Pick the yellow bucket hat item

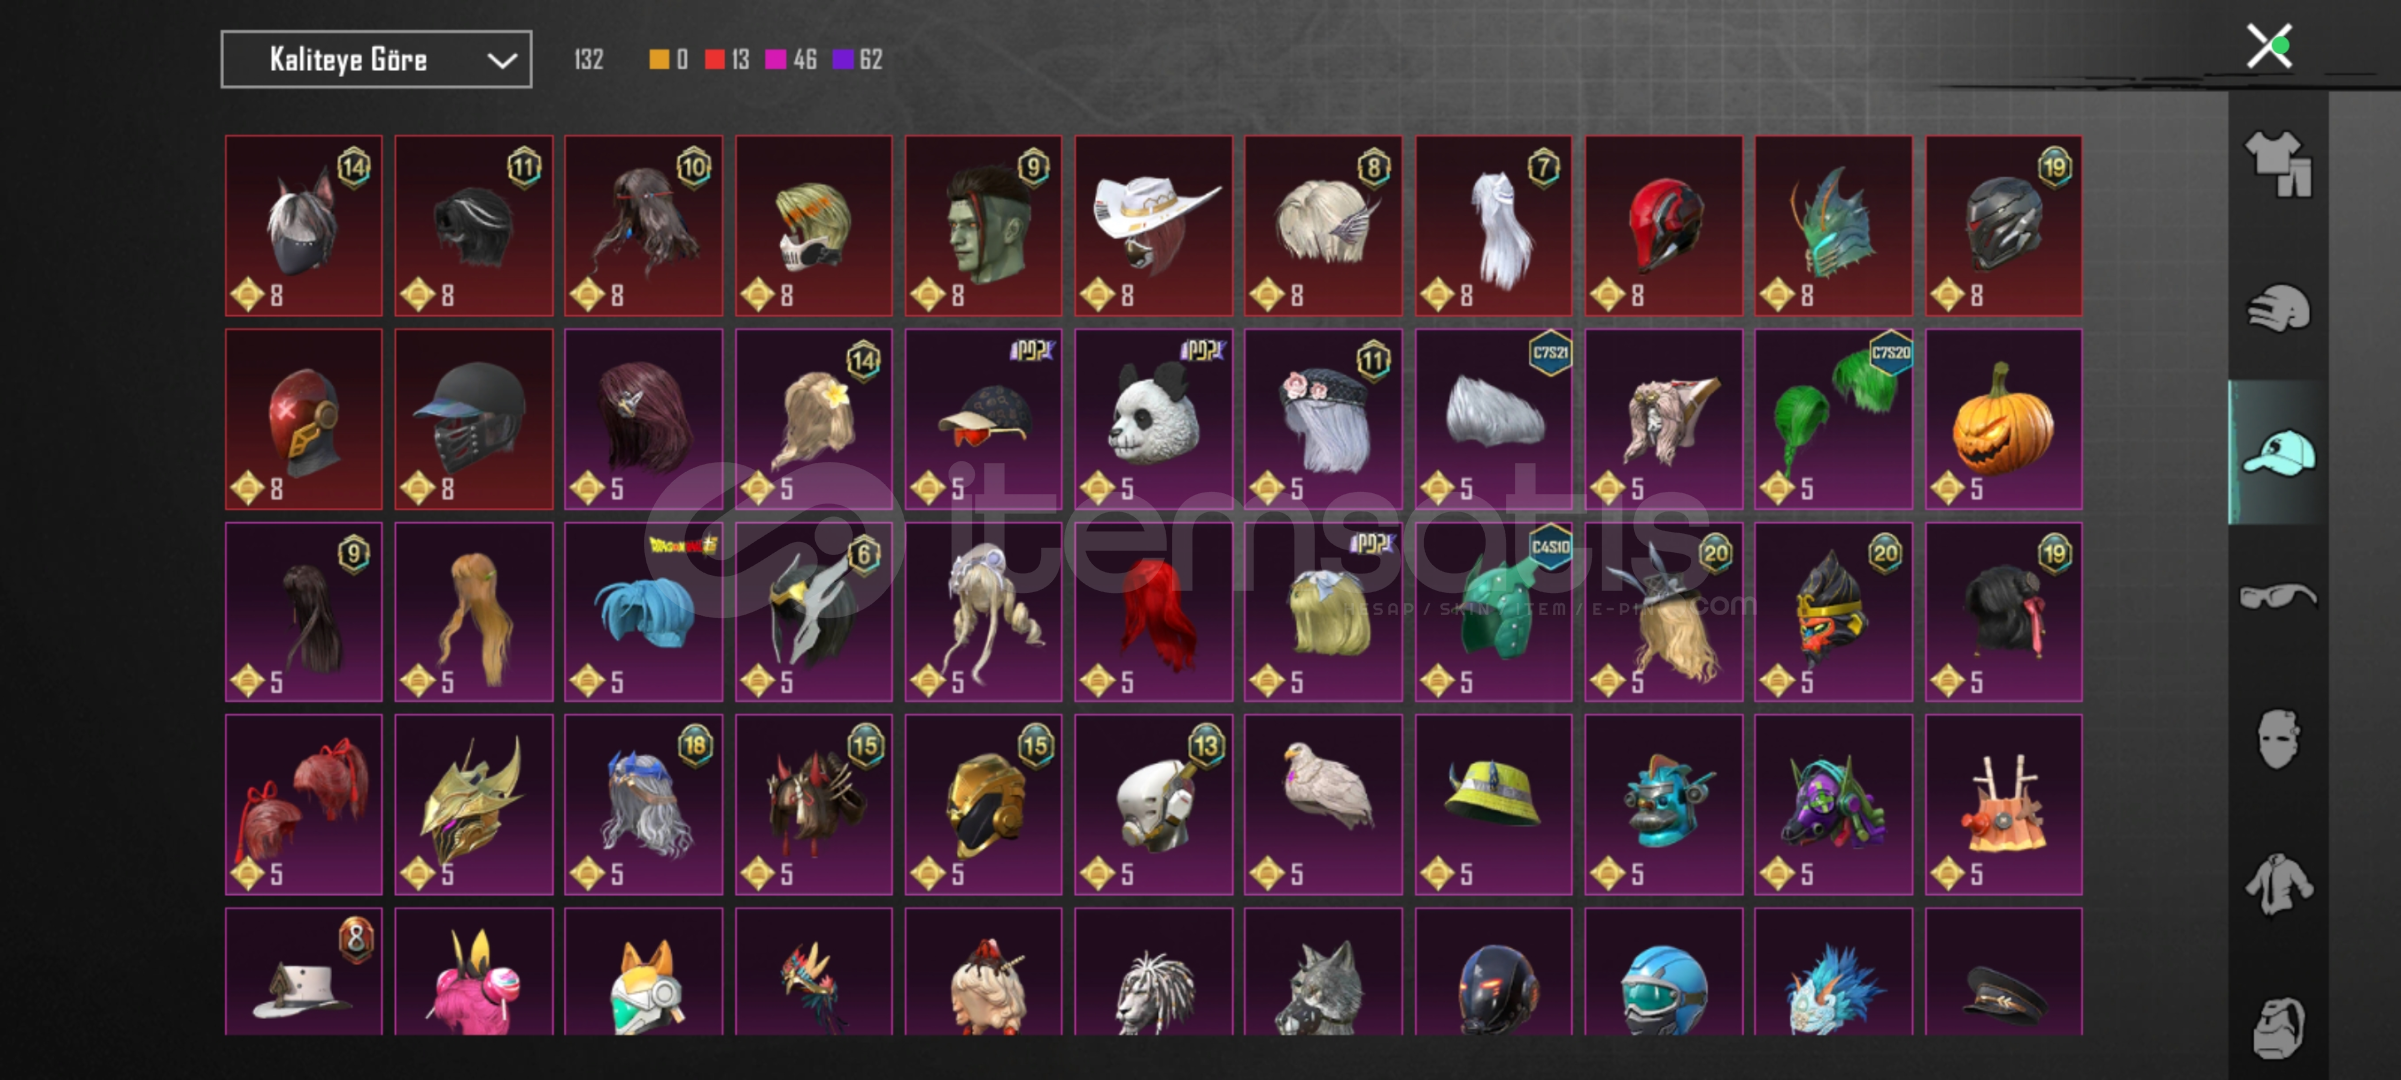pyautogui.click(x=1493, y=804)
